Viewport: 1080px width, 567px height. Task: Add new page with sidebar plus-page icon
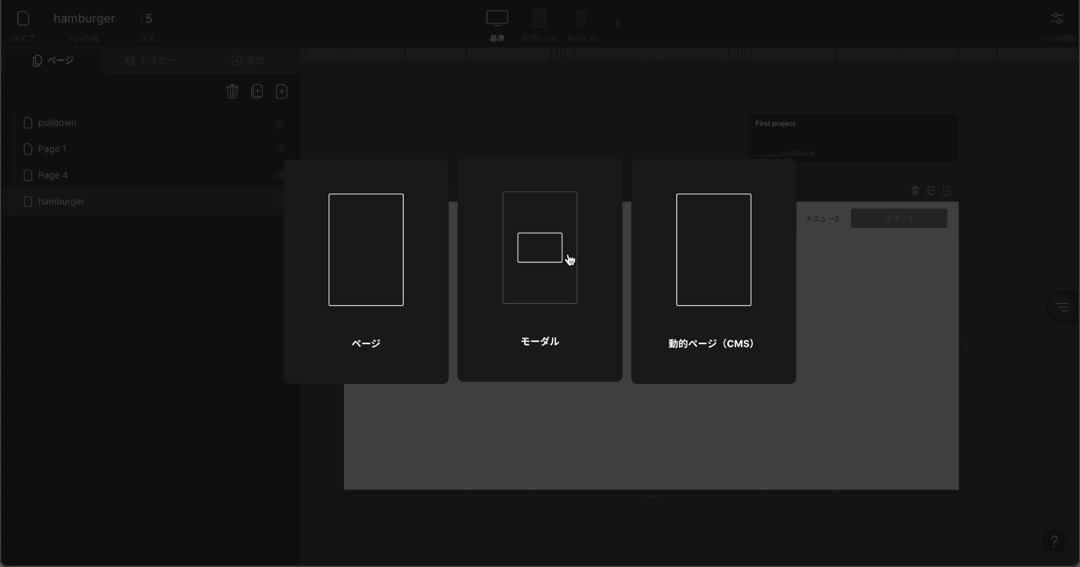click(x=282, y=91)
